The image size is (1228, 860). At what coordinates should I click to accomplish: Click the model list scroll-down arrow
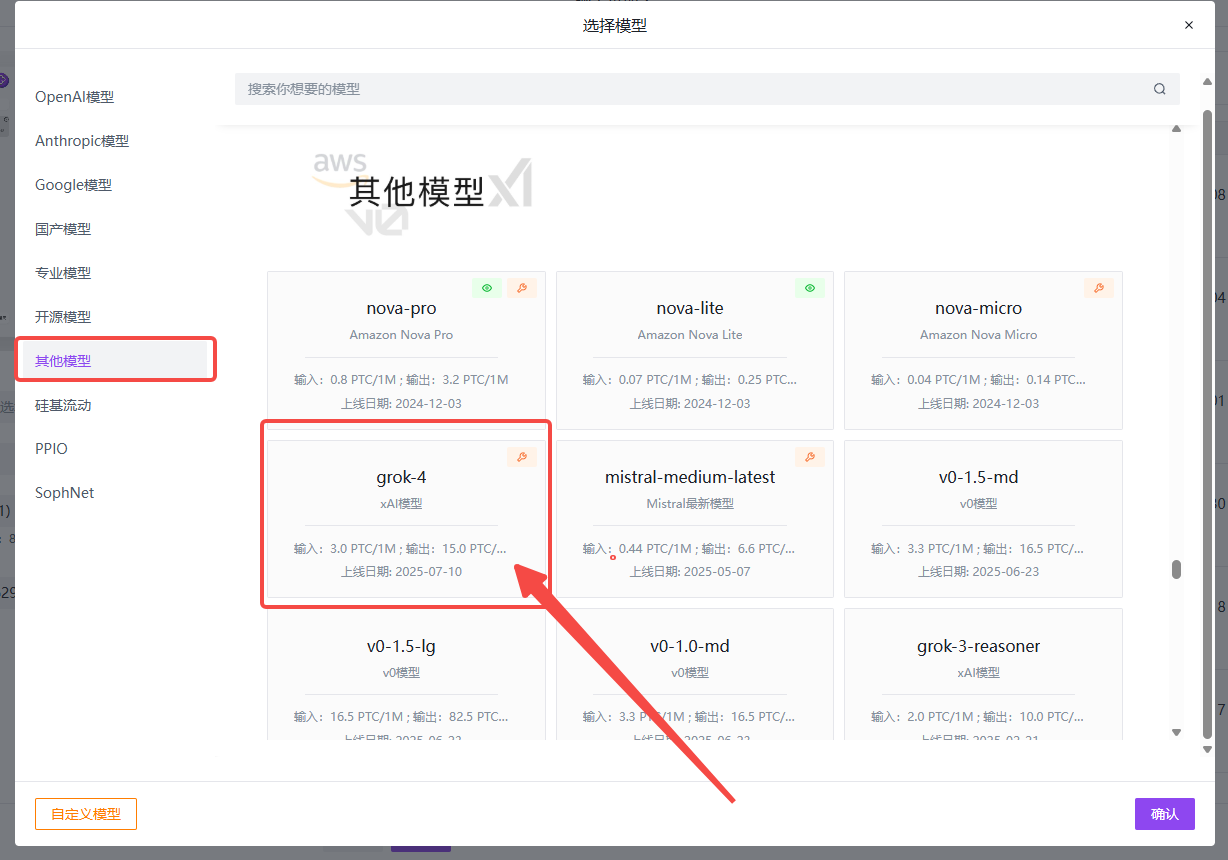1177,732
